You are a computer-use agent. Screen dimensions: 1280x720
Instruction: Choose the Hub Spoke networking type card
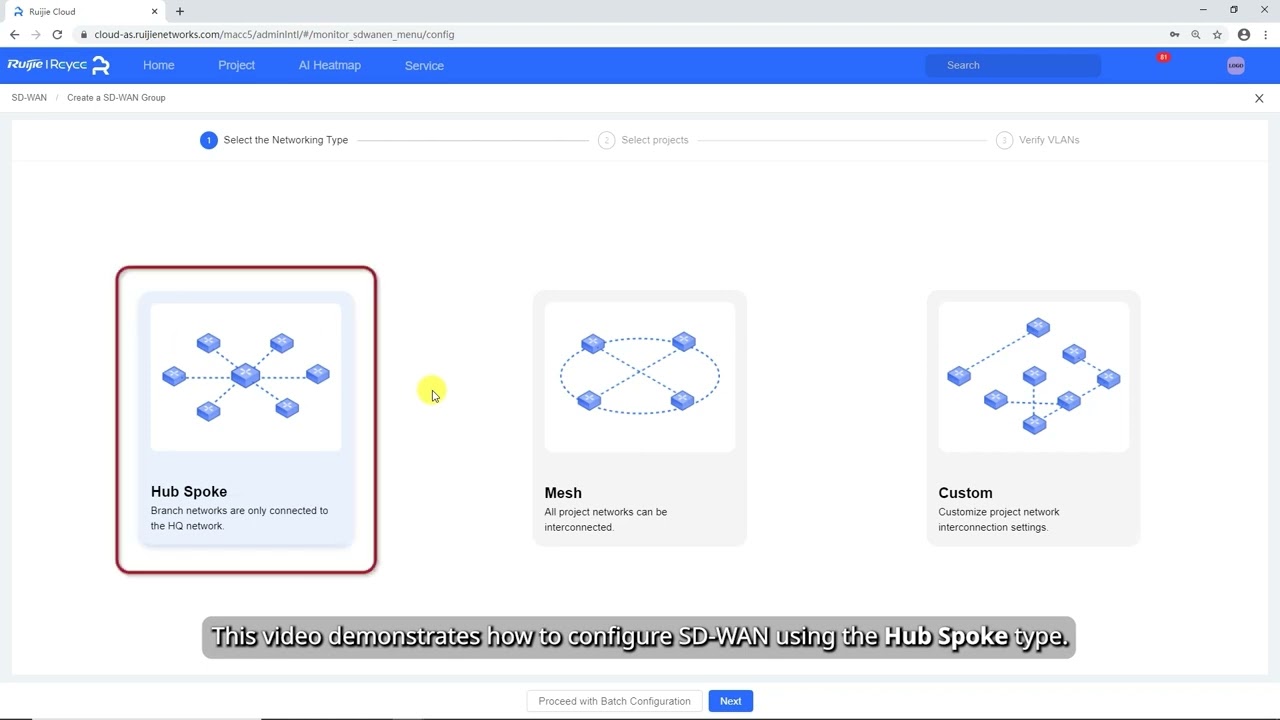[246, 419]
